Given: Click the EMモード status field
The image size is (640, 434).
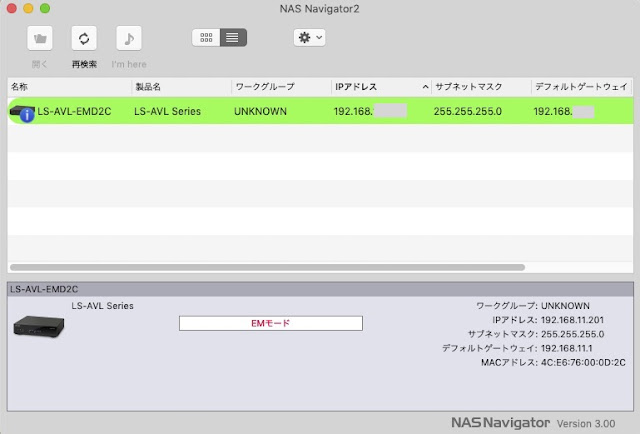Looking at the screenshot, I should click(x=271, y=323).
